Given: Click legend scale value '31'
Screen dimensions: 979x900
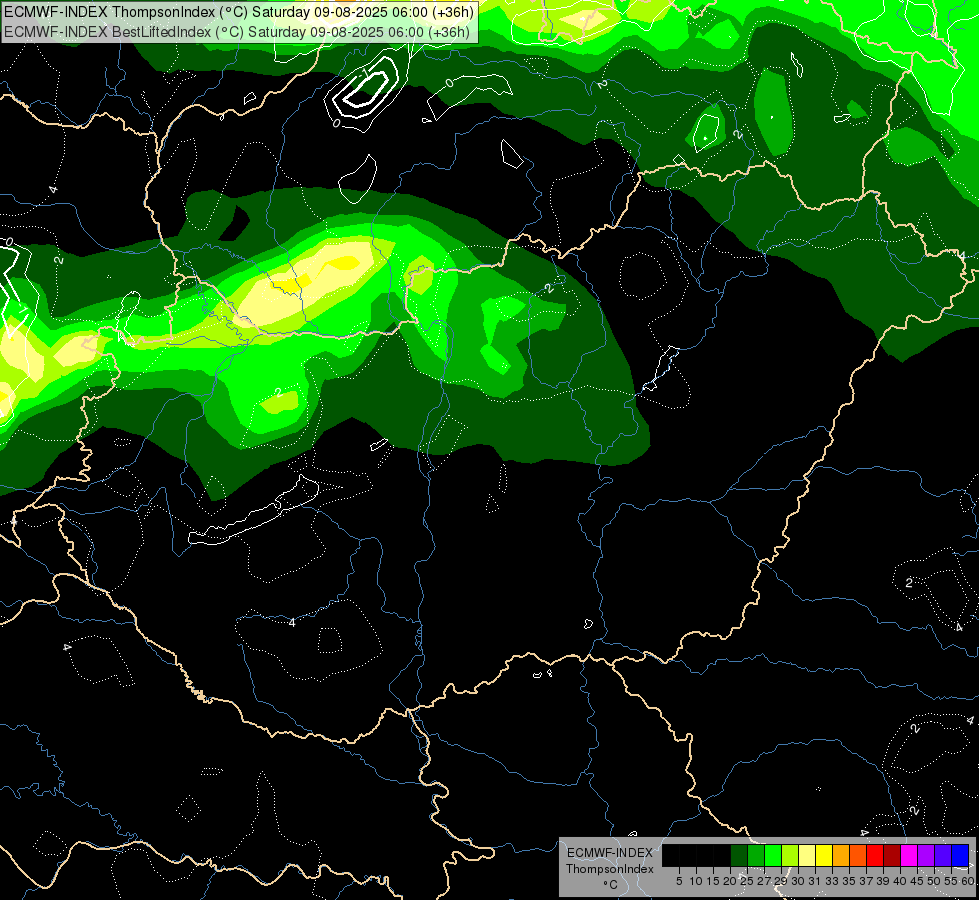Looking at the screenshot, I should (x=815, y=881).
